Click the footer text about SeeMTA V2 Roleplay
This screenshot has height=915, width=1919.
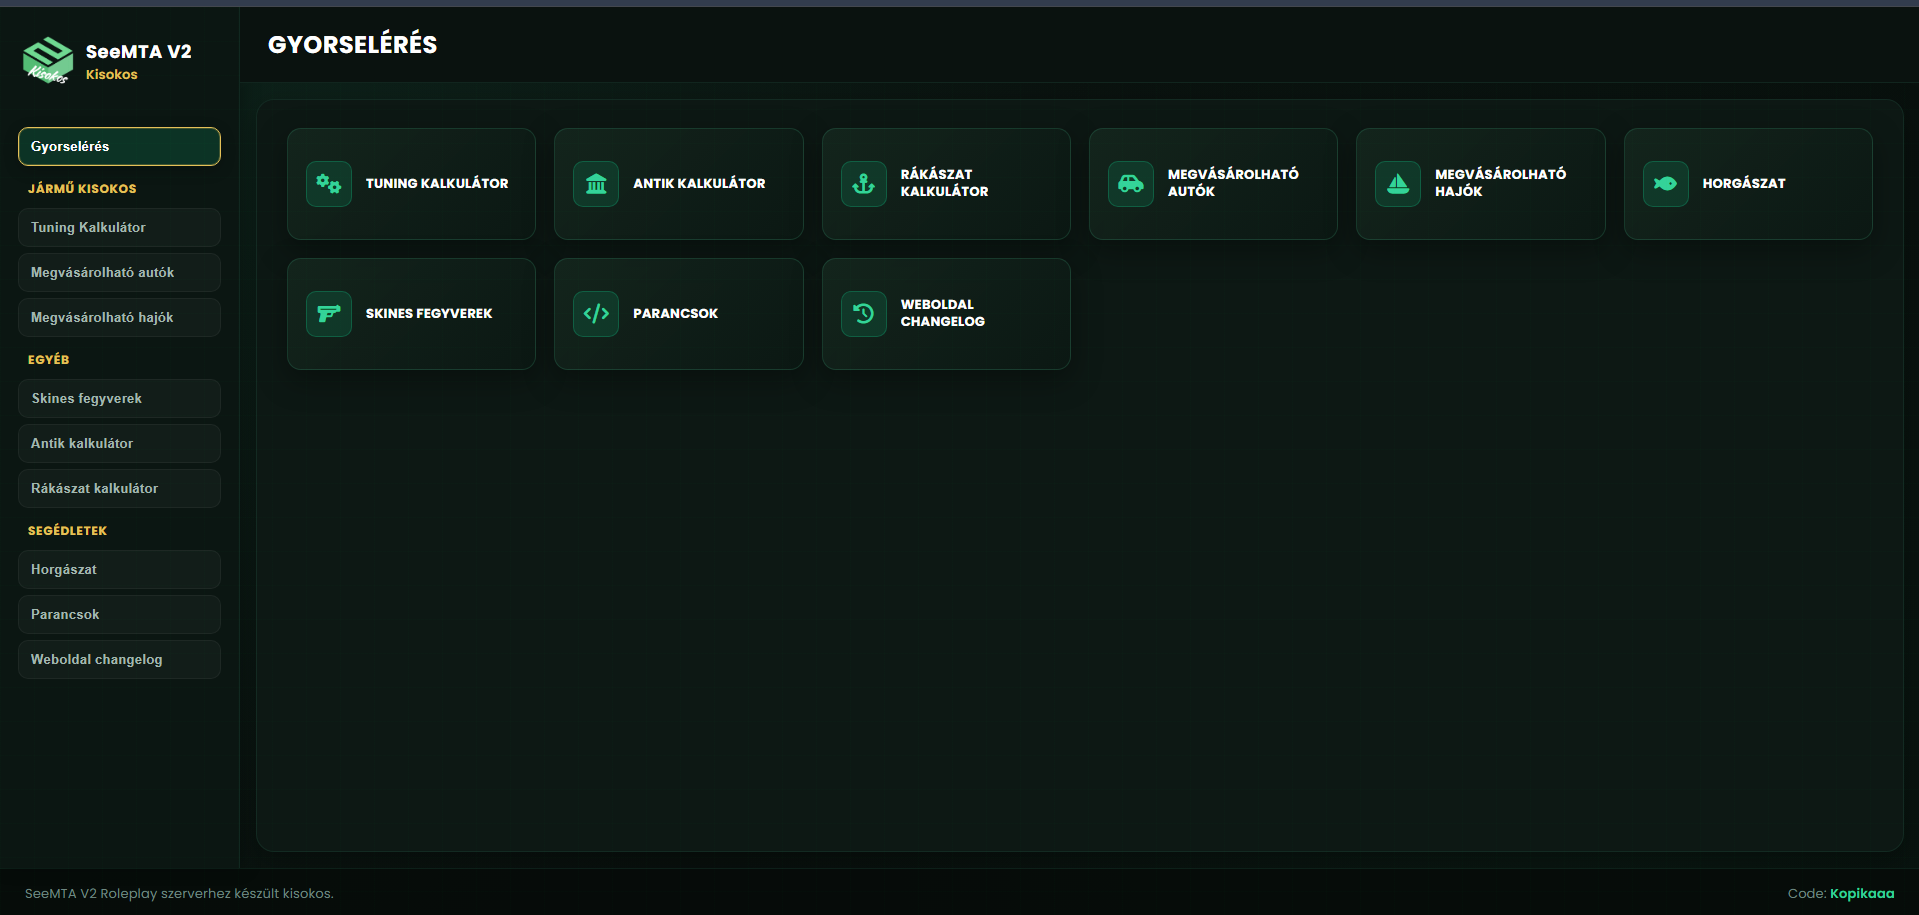(179, 894)
